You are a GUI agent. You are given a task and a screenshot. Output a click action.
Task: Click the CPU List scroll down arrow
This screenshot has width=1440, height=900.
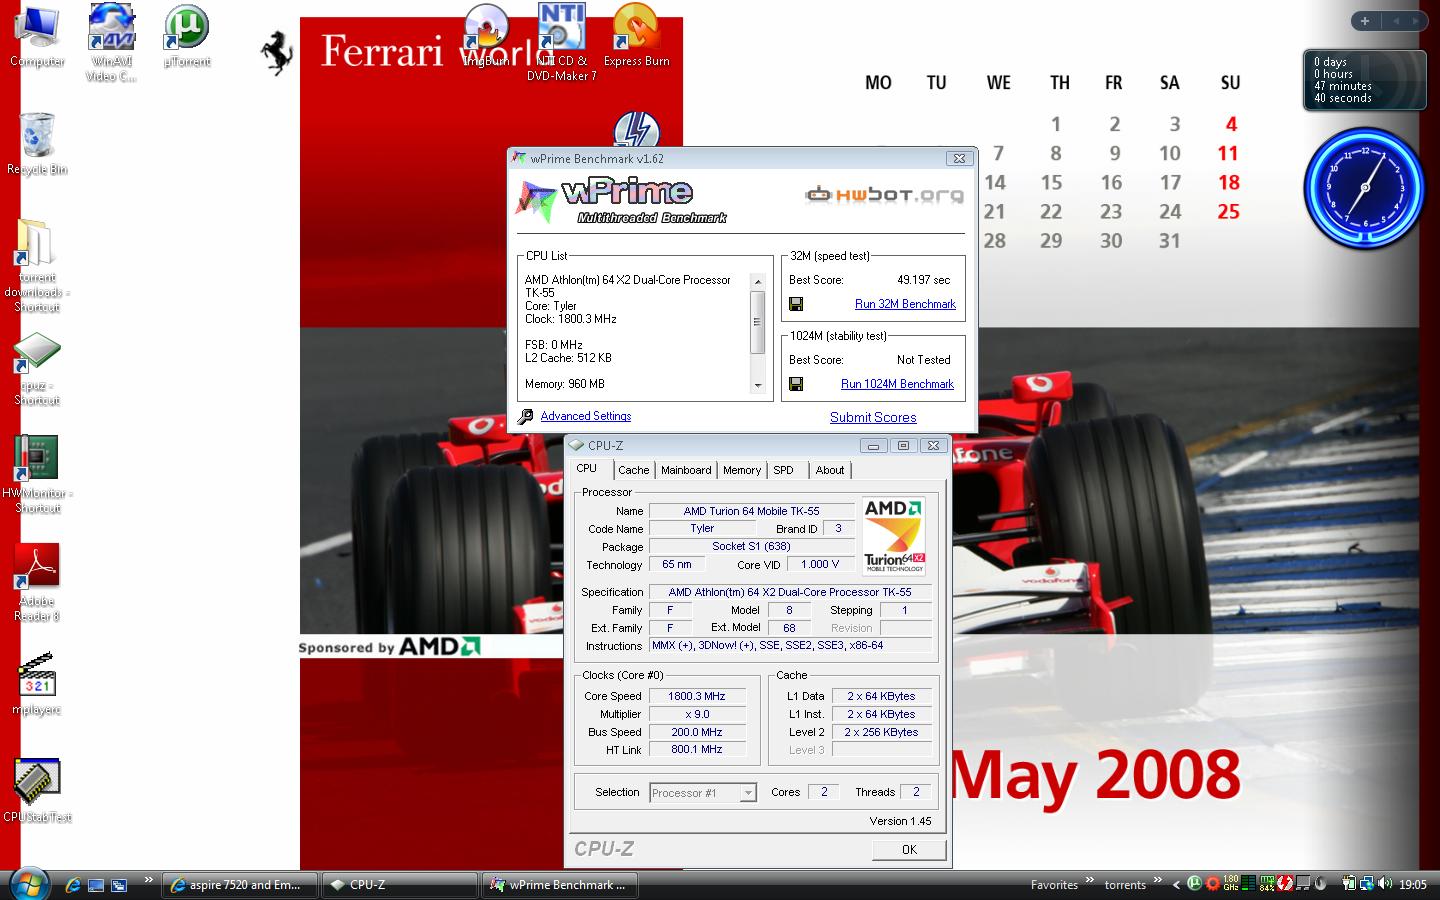(757, 385)
